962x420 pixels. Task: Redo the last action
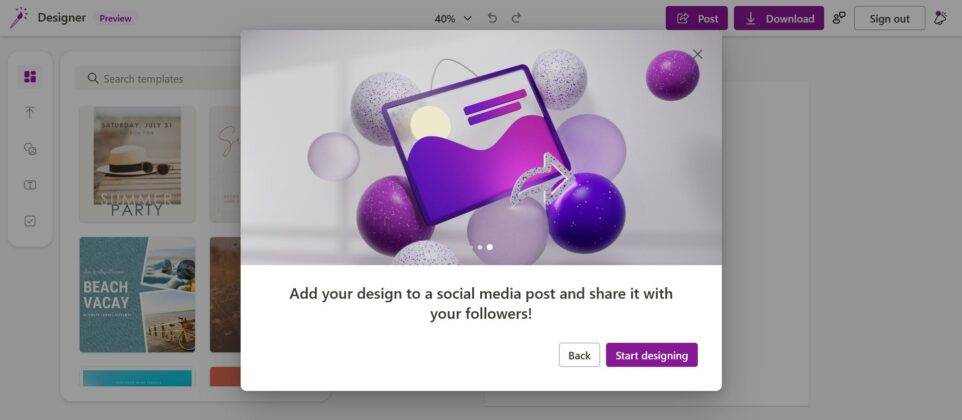pos(517,18)
